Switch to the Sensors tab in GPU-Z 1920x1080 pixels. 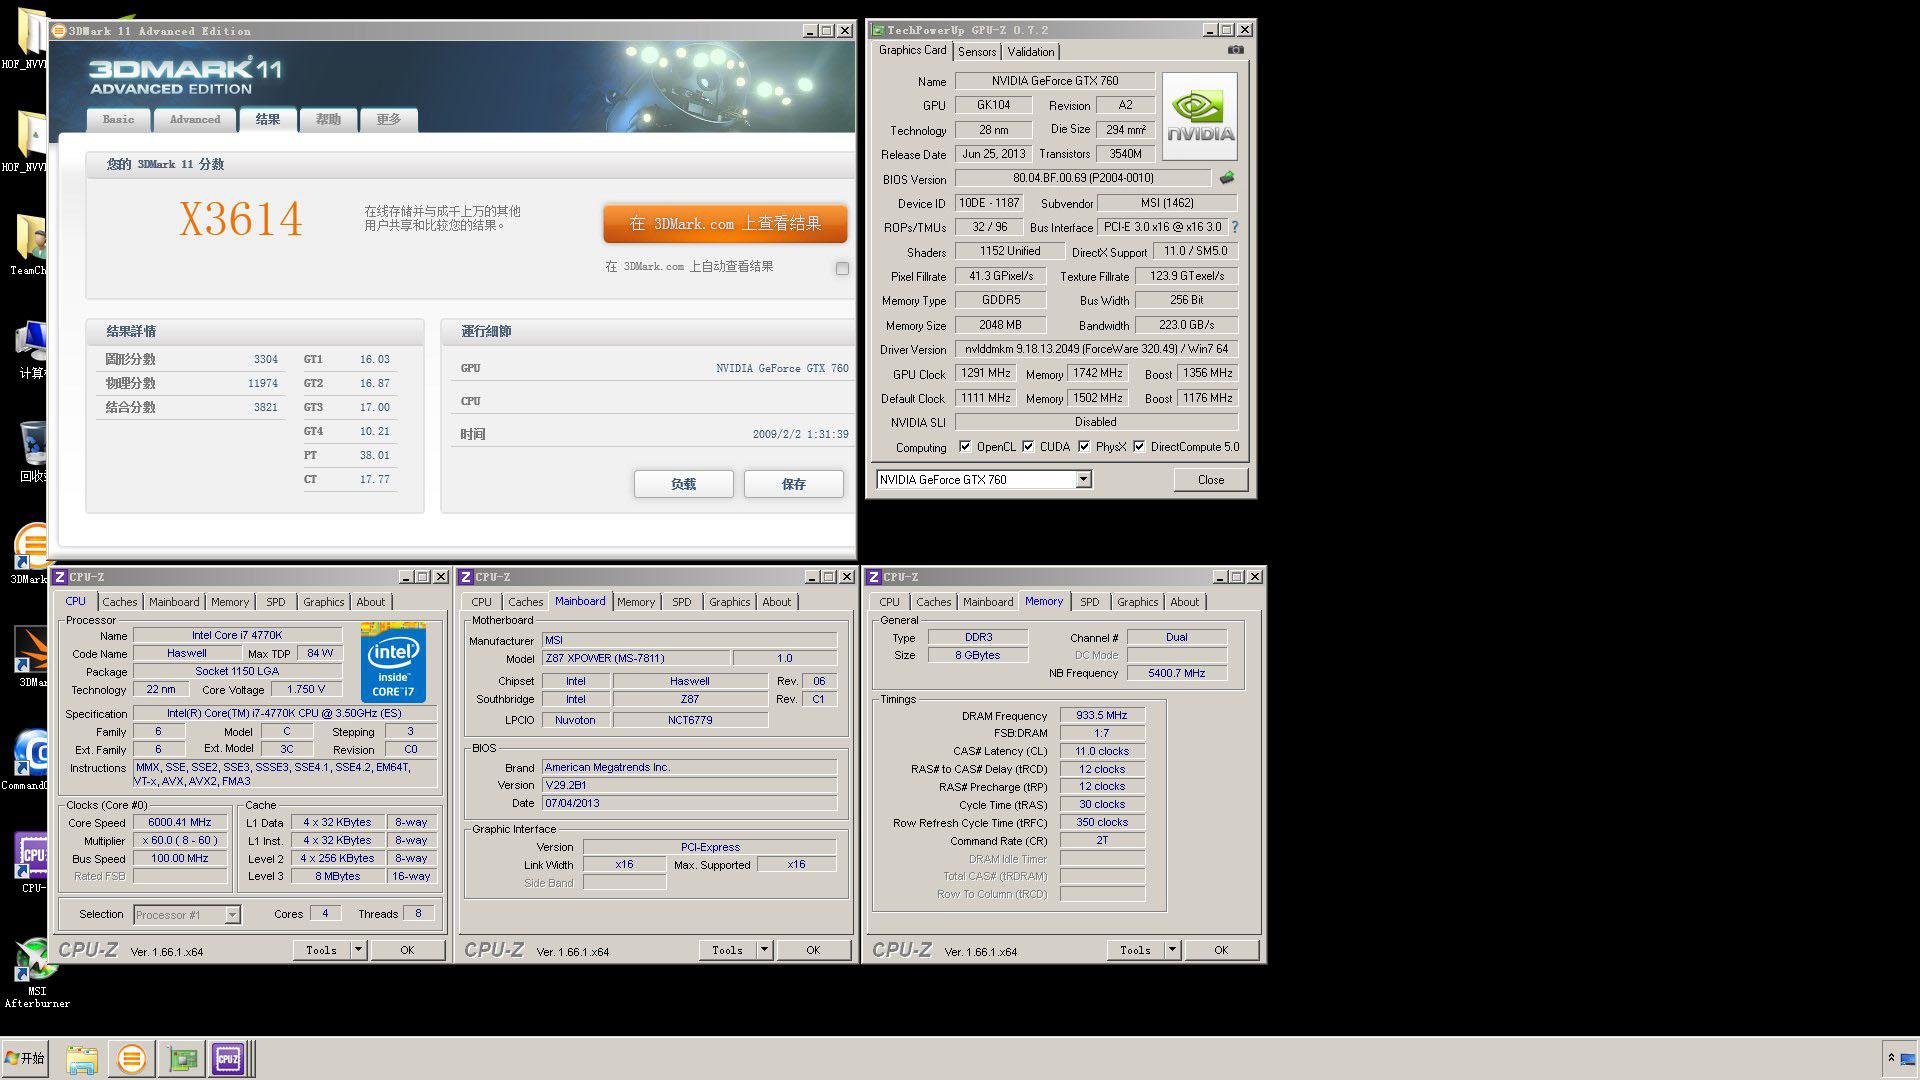pos(977,52)
